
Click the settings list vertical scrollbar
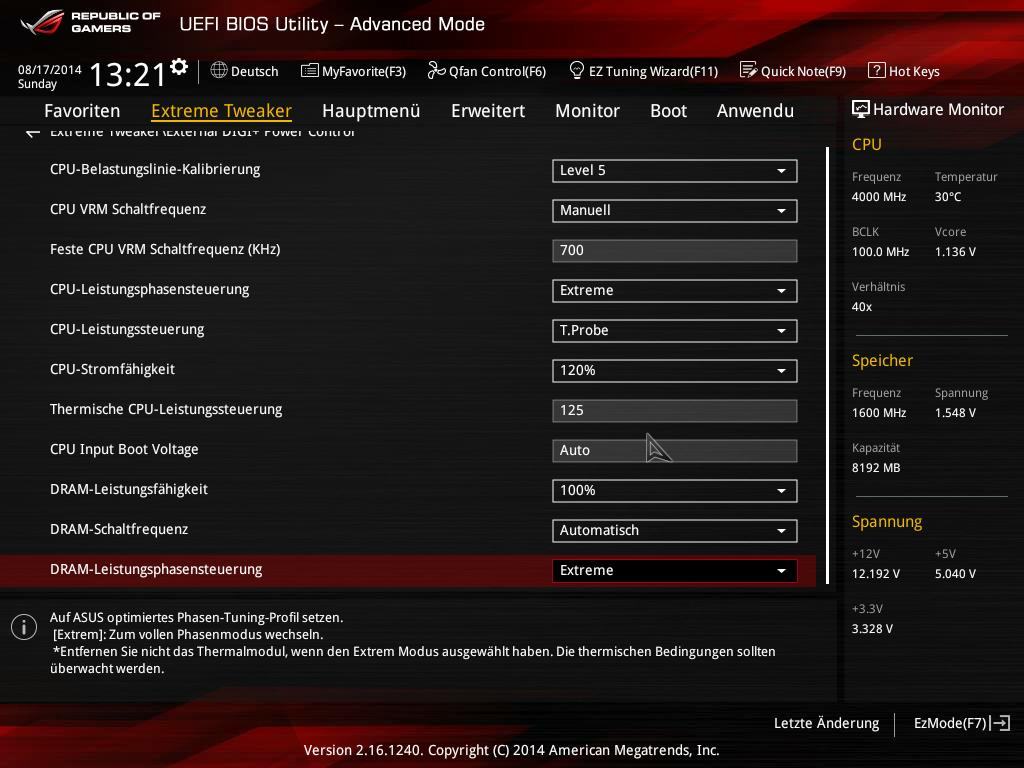[x=827, y=366]
